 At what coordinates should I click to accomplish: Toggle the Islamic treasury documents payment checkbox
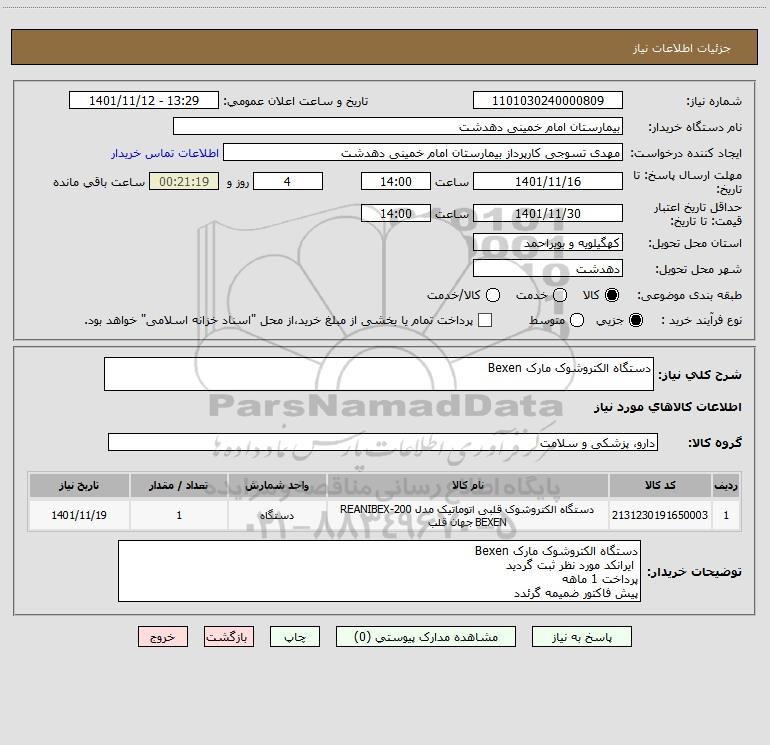coord(485,320)
